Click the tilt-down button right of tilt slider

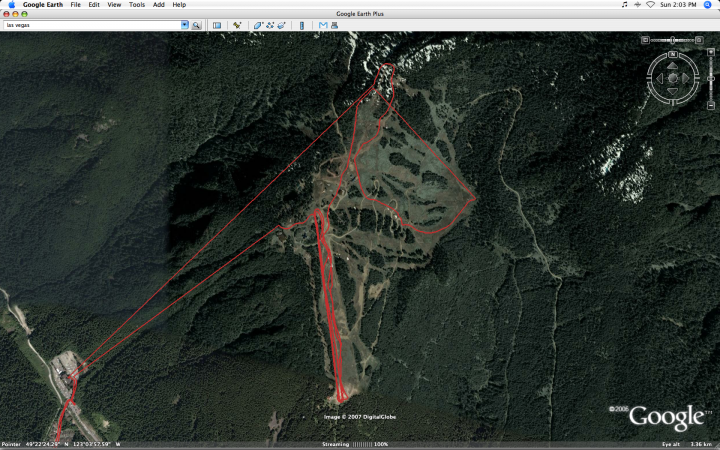tap(699, 40)
